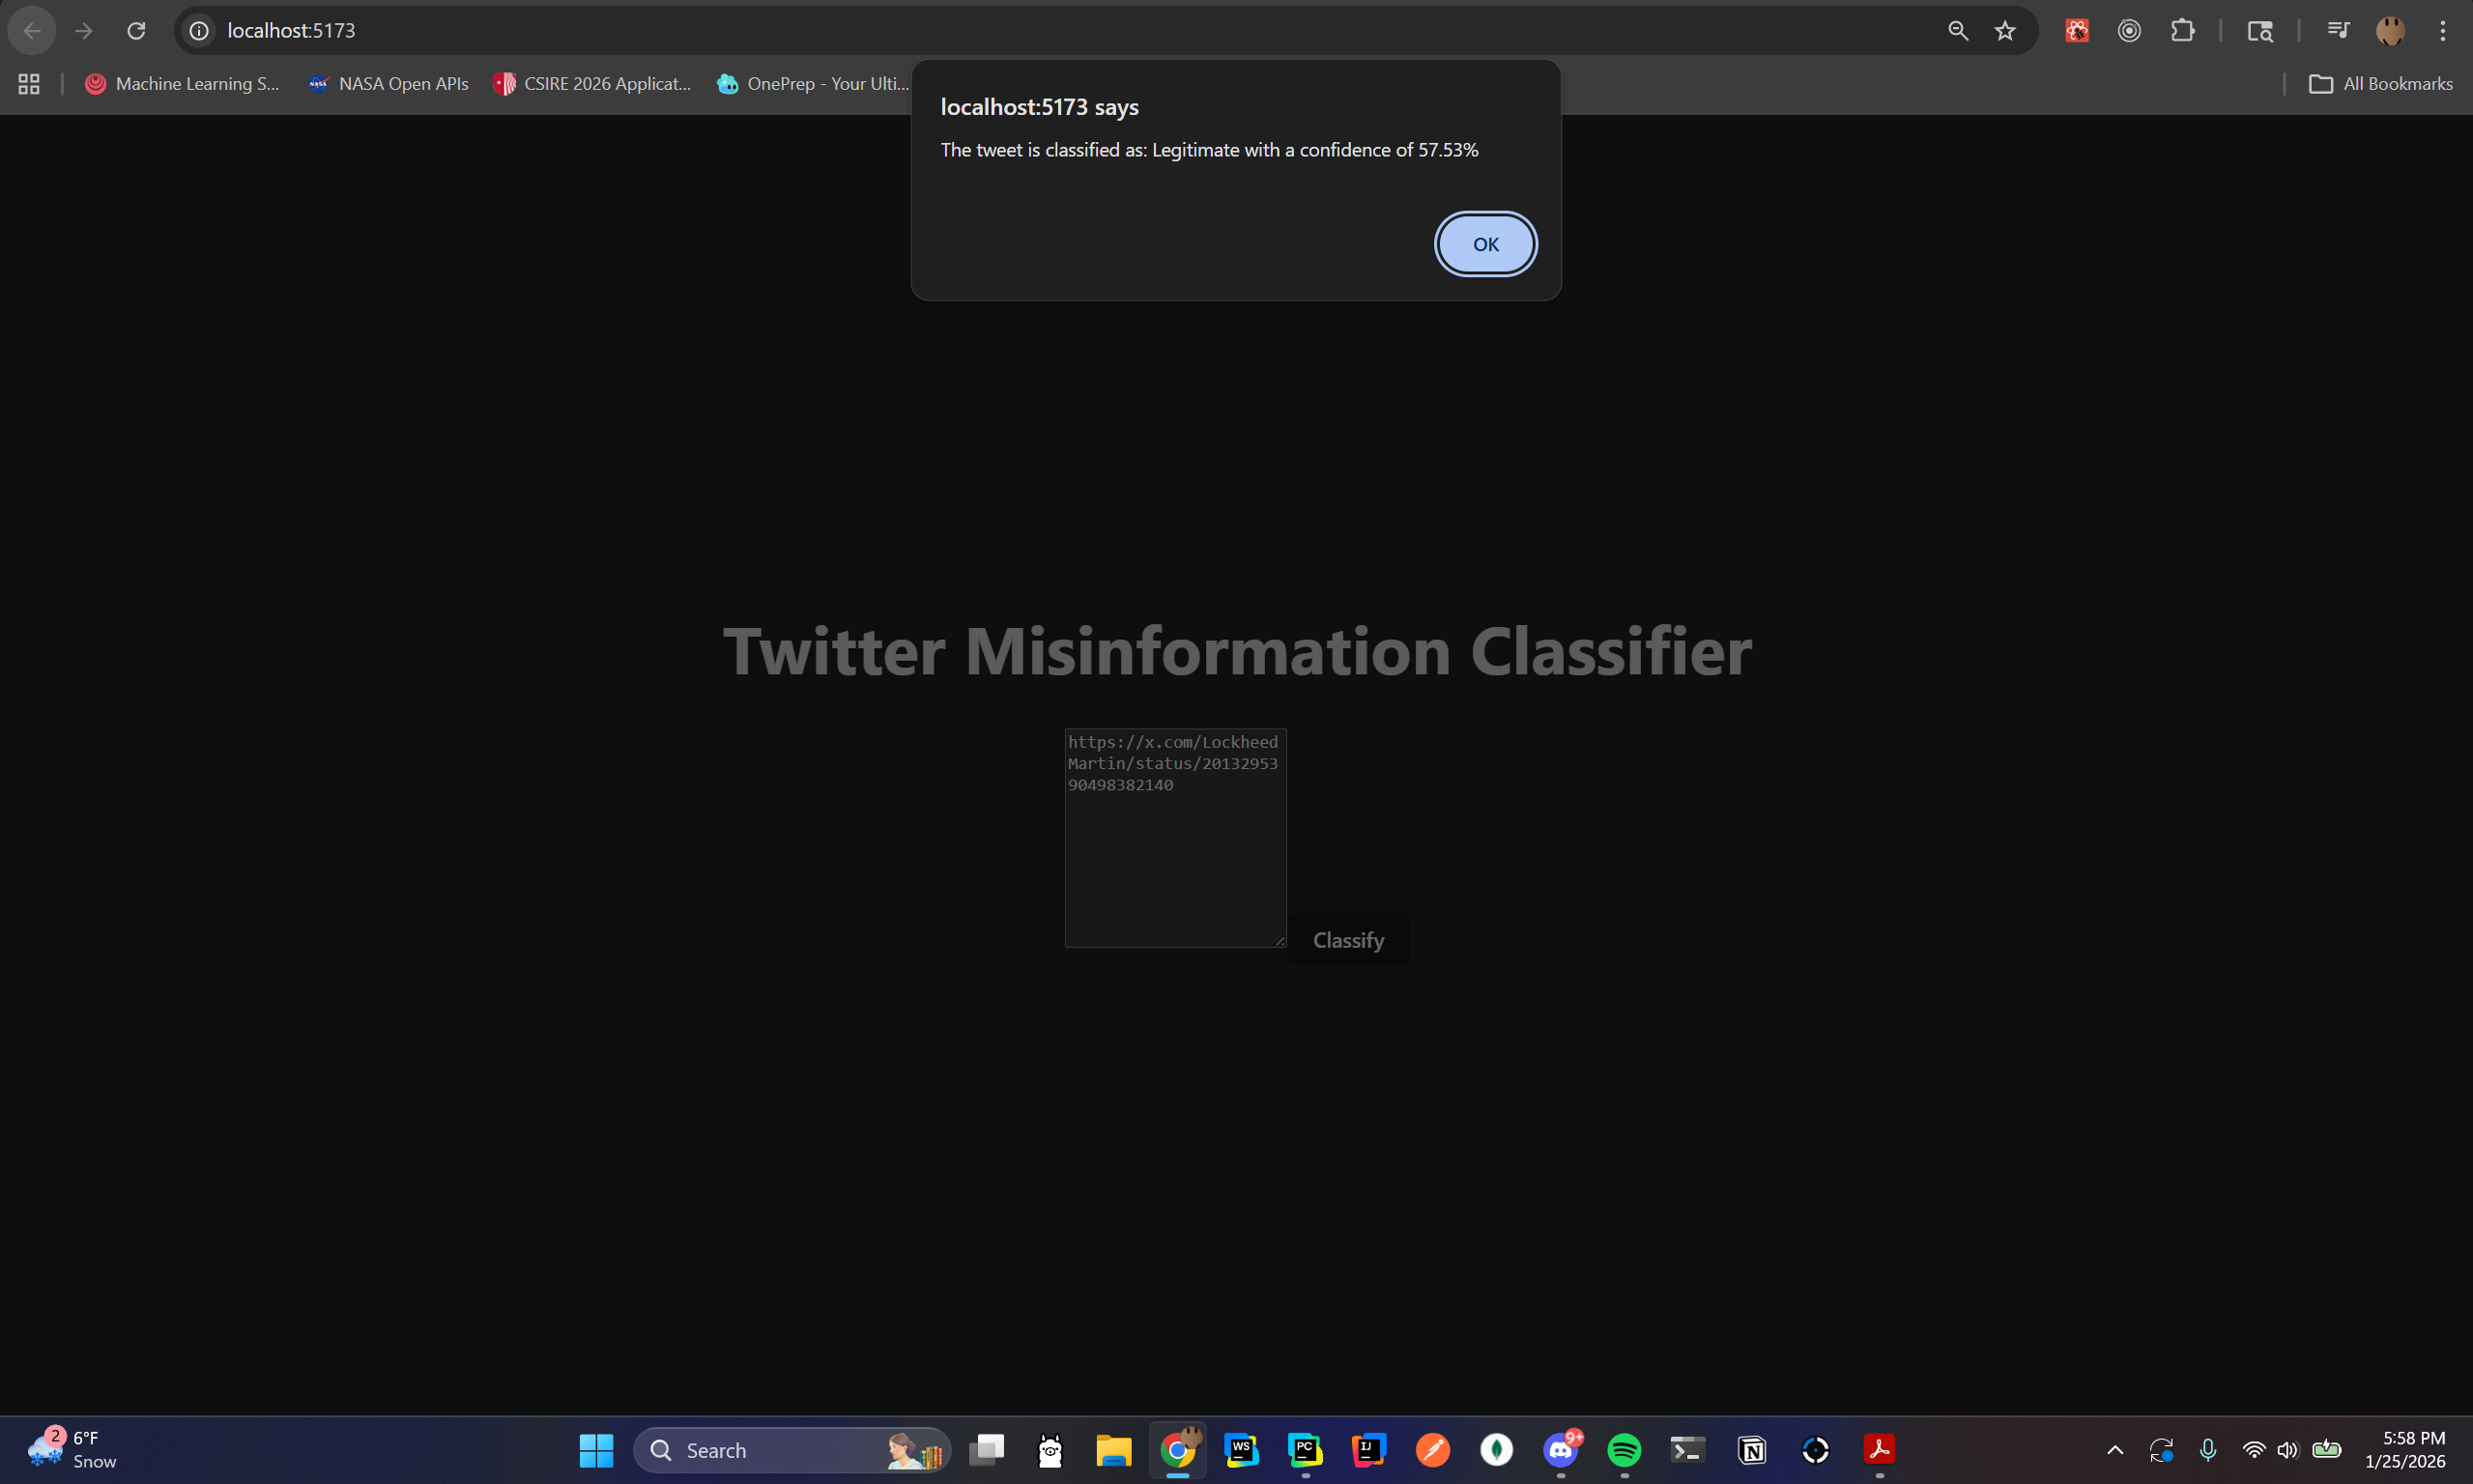Open Spotify from the taskbar
The image size is (2473, 1484).
coord(1624,1450)
